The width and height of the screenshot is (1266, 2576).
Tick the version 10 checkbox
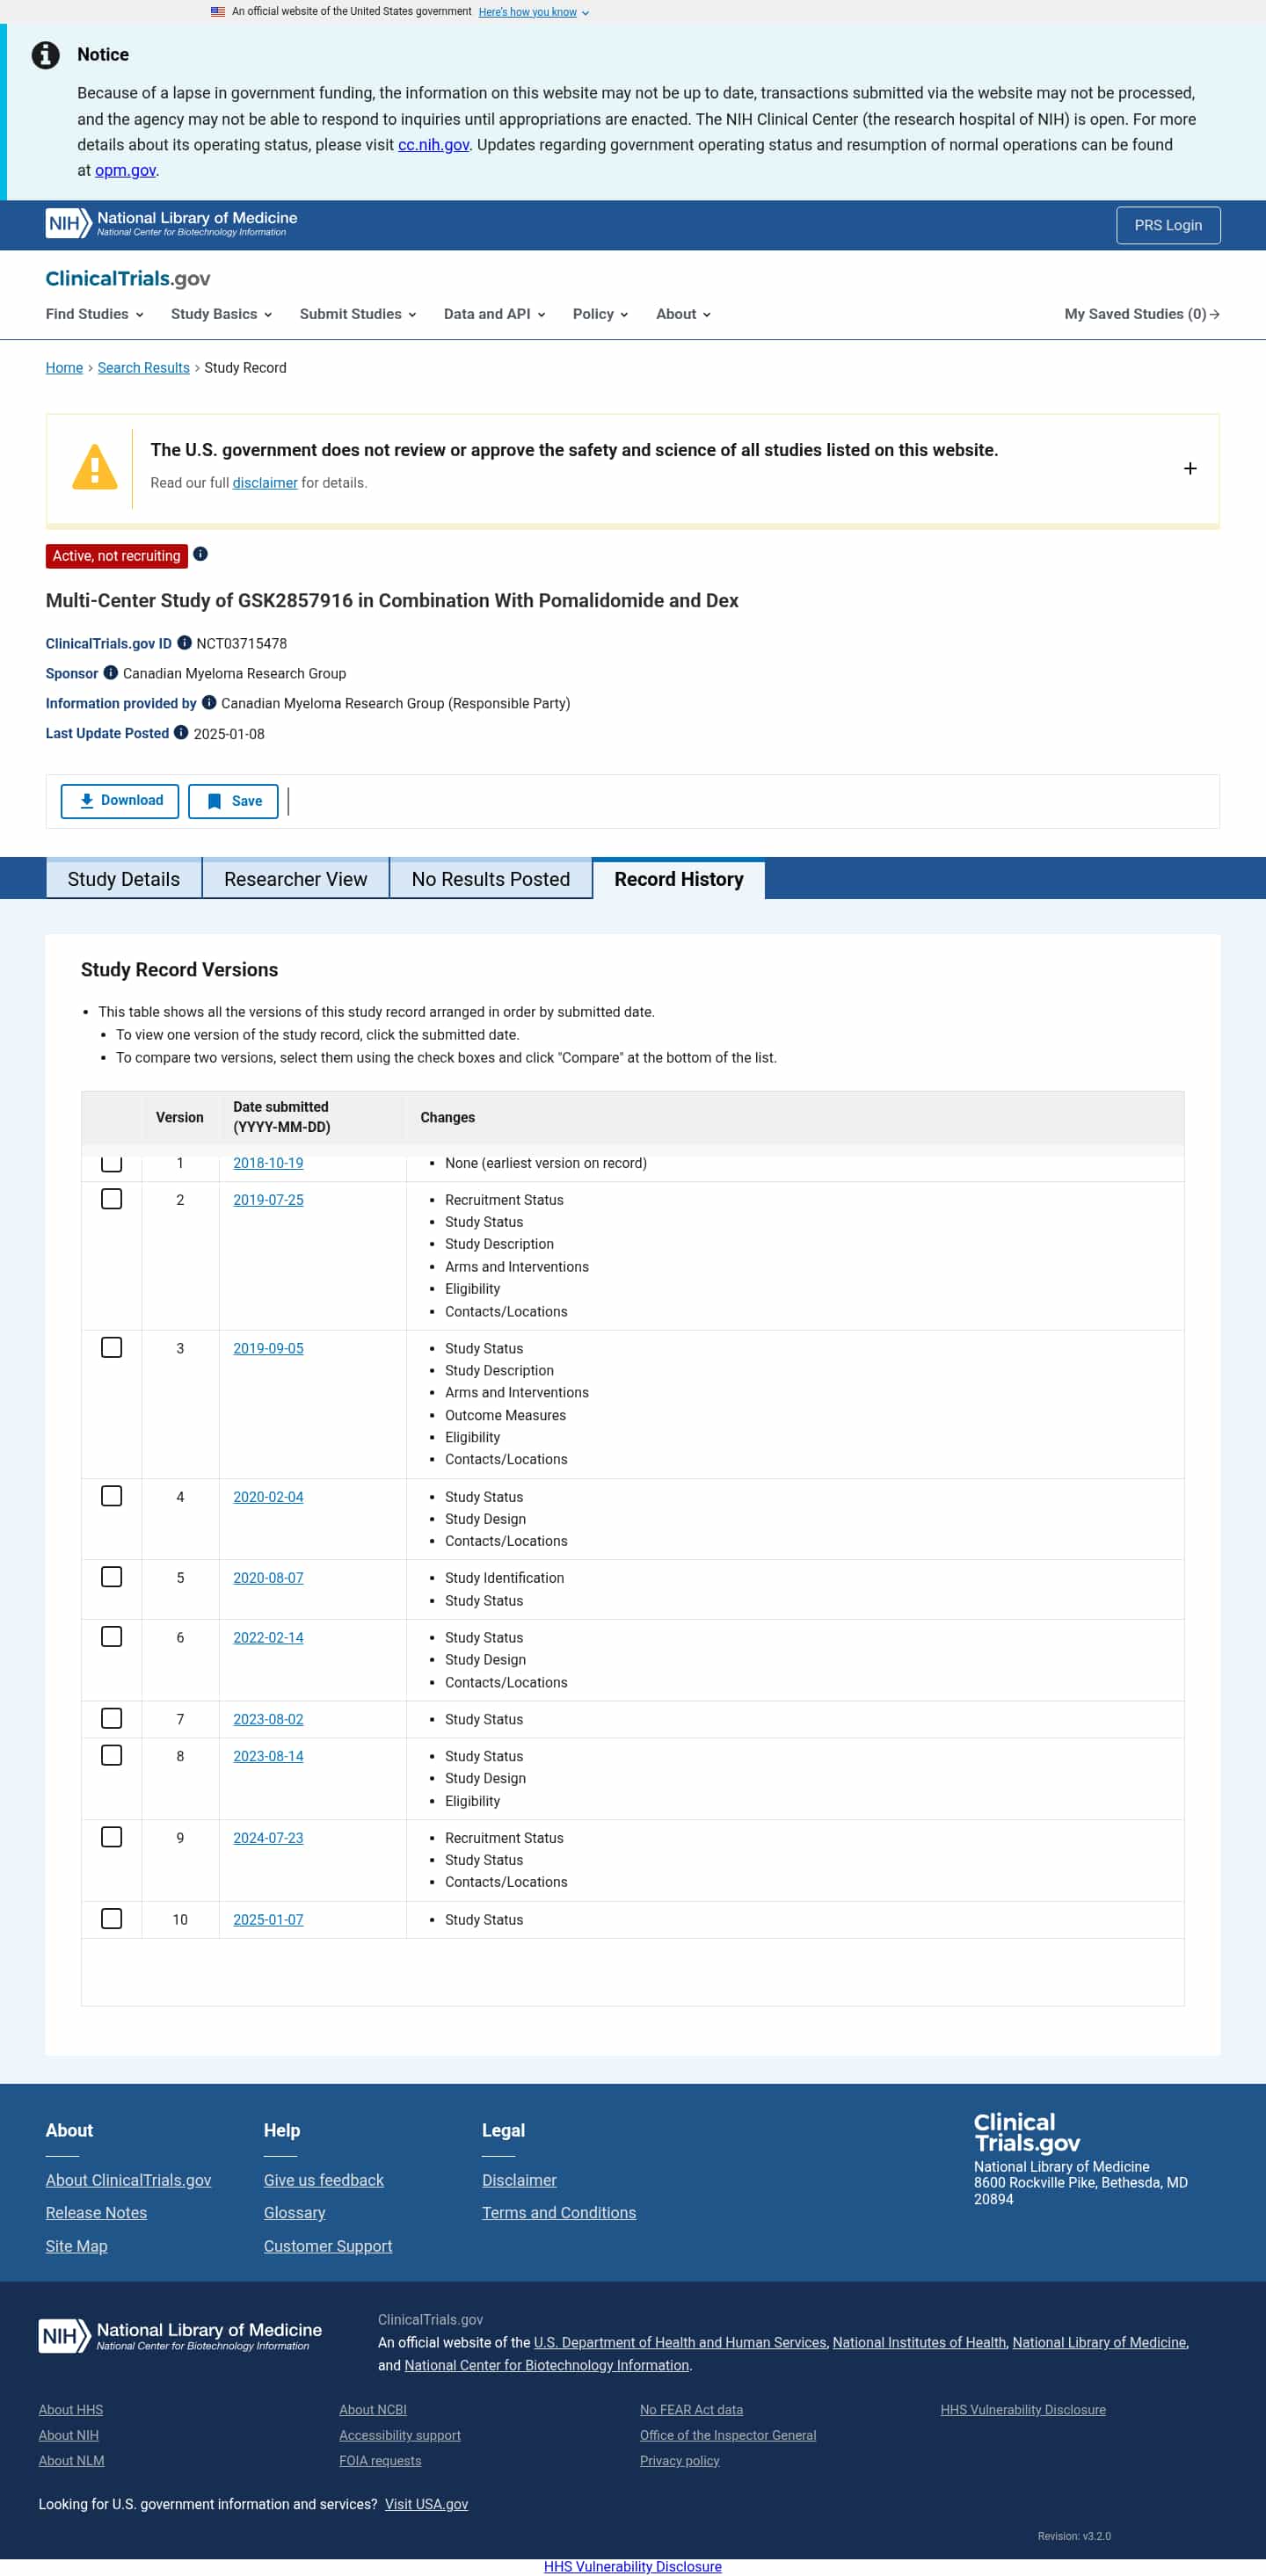coord(112,1919)
